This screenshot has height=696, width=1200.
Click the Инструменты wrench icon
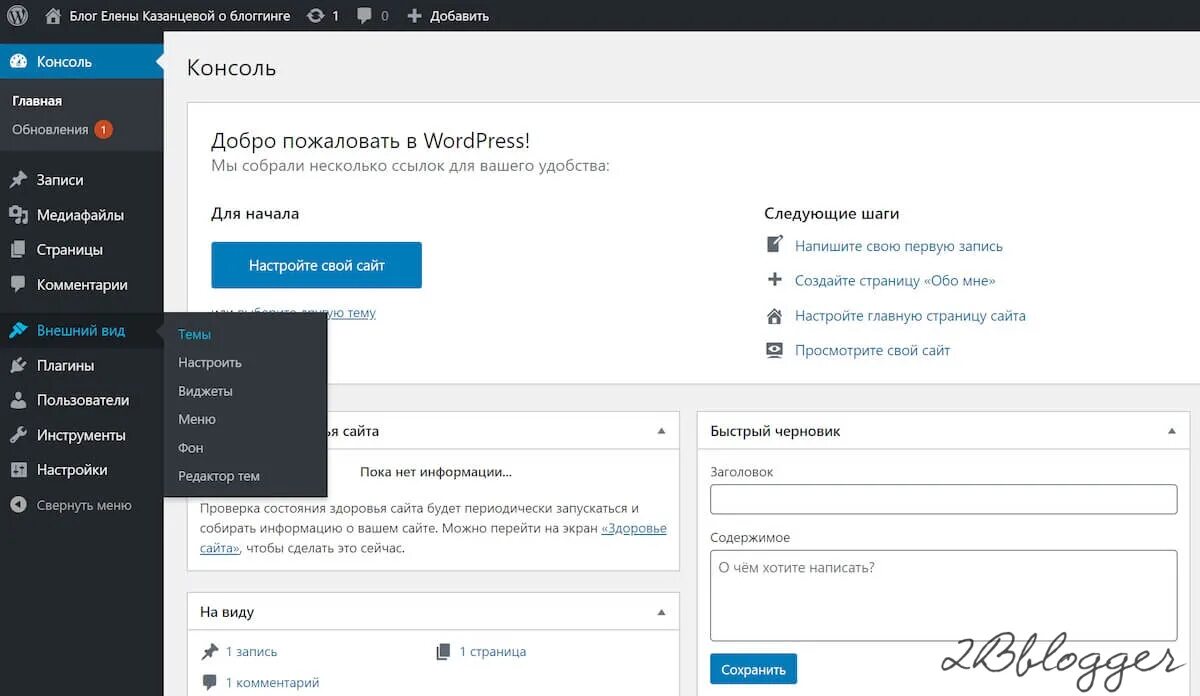[x=18, y=435]
